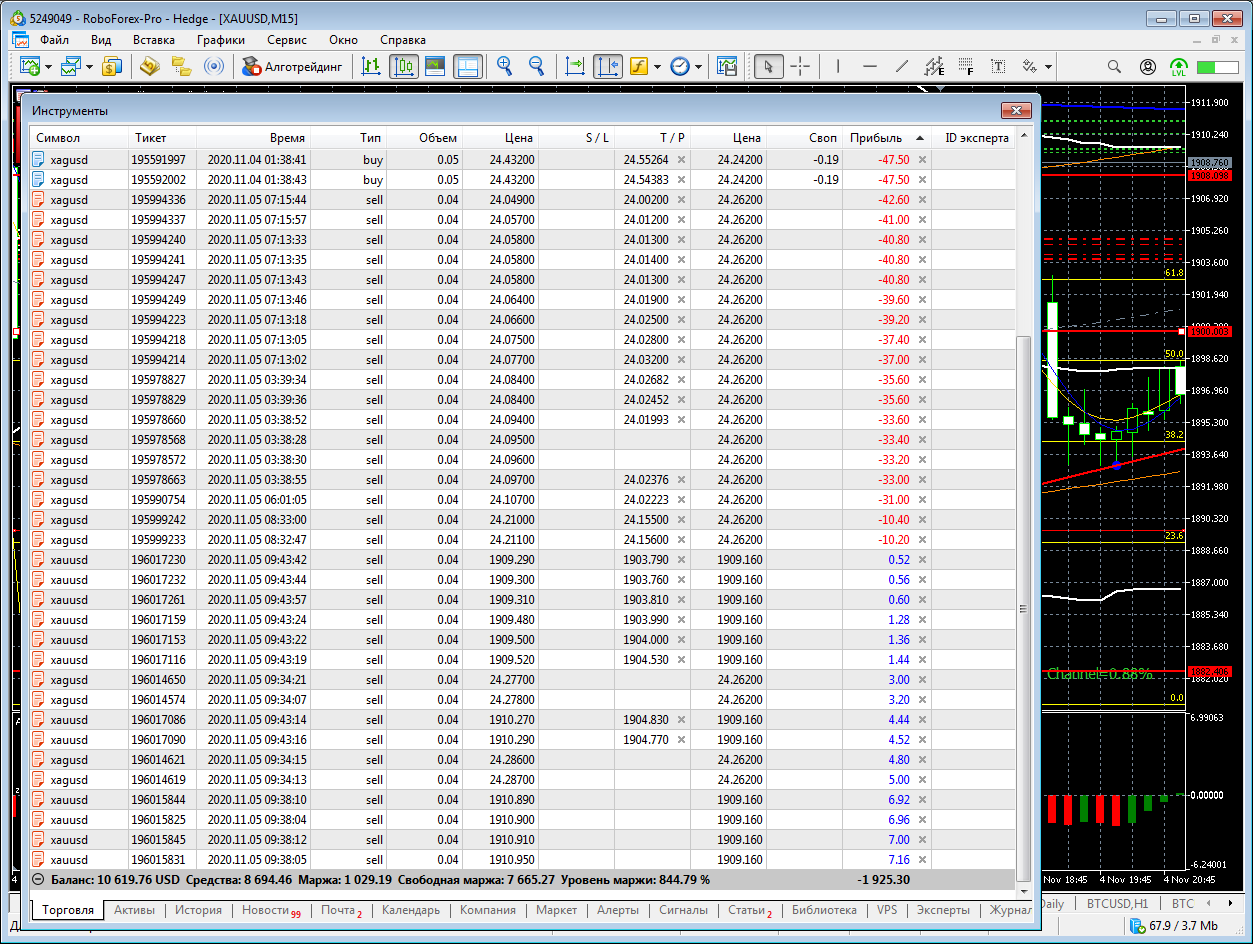Image resolution: width=1253 pixels, height=944 pixels.
Task: Open the user account profile icon
Action: click(x=1147, y=66)
